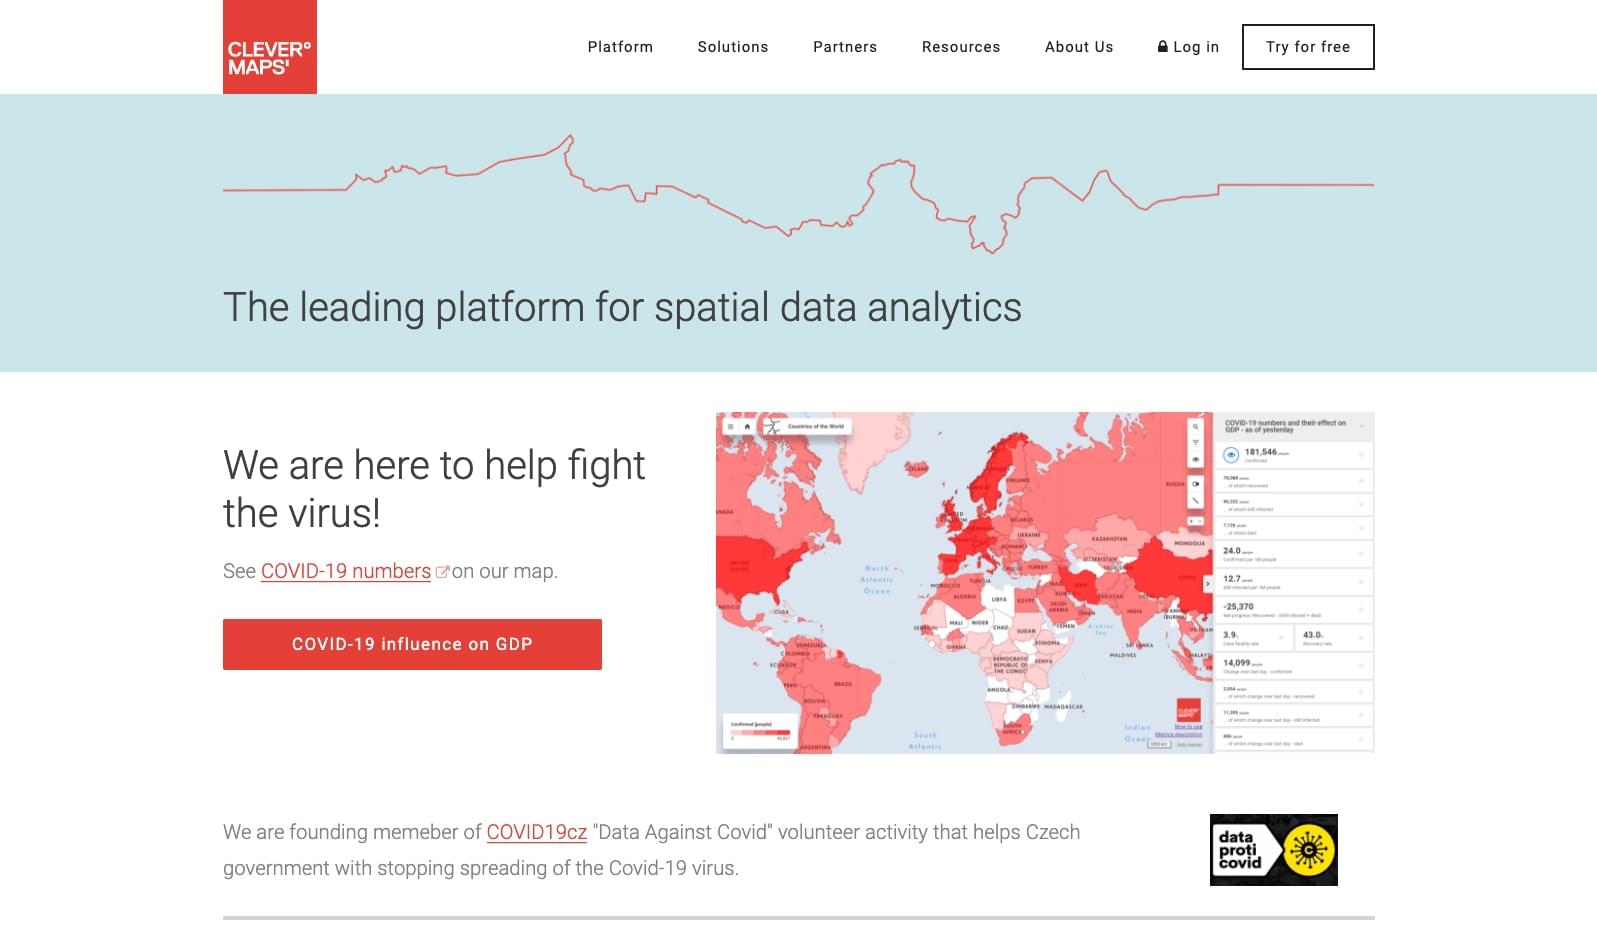This screenshot has height=942, width=1597.
Task: Click the search magnifier icon on the map
Action: tap(1195, 427)
